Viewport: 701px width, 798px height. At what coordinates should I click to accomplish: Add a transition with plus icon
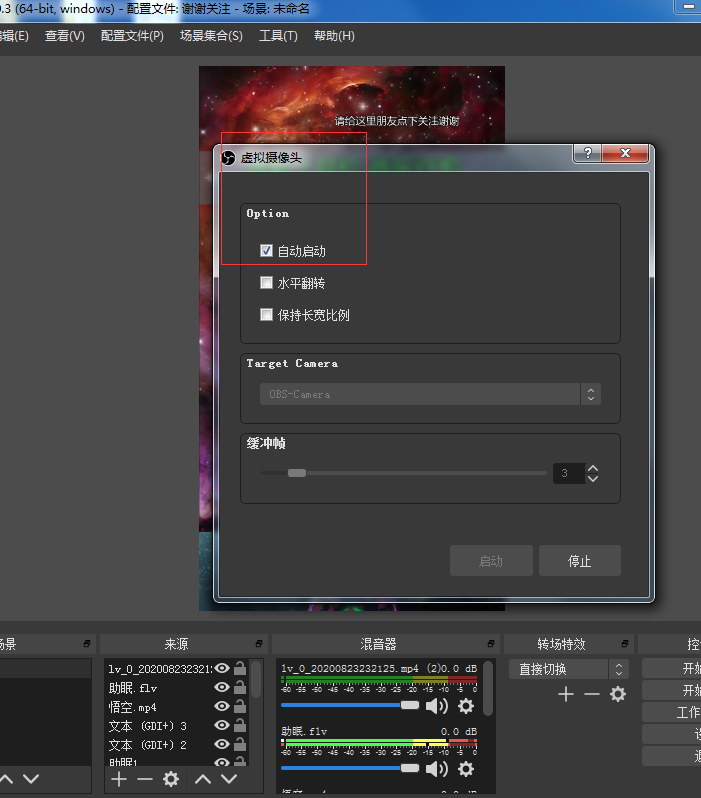coord(565,694)
